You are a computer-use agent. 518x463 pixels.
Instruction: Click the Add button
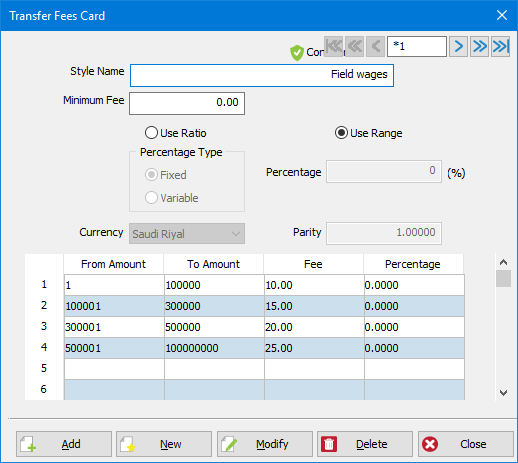(x=64, y=444)
